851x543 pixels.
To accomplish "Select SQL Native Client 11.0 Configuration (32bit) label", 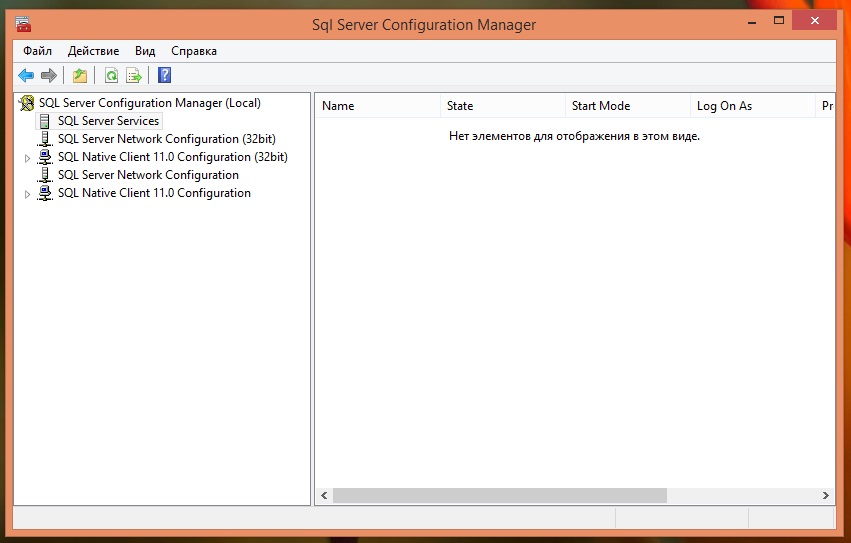I will click(x=173, y=157).
